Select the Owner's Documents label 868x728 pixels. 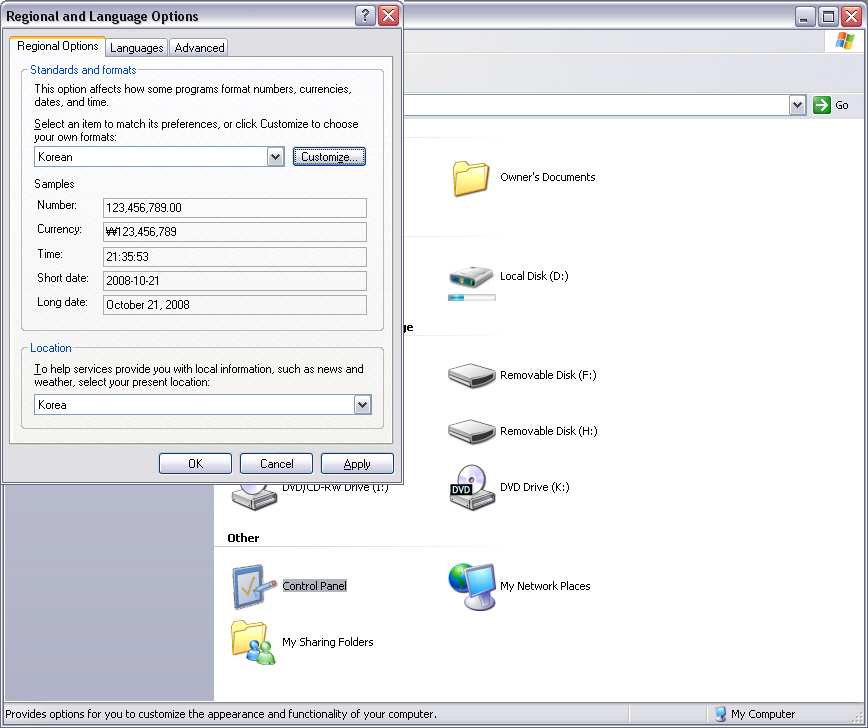(x=547, y=178)
